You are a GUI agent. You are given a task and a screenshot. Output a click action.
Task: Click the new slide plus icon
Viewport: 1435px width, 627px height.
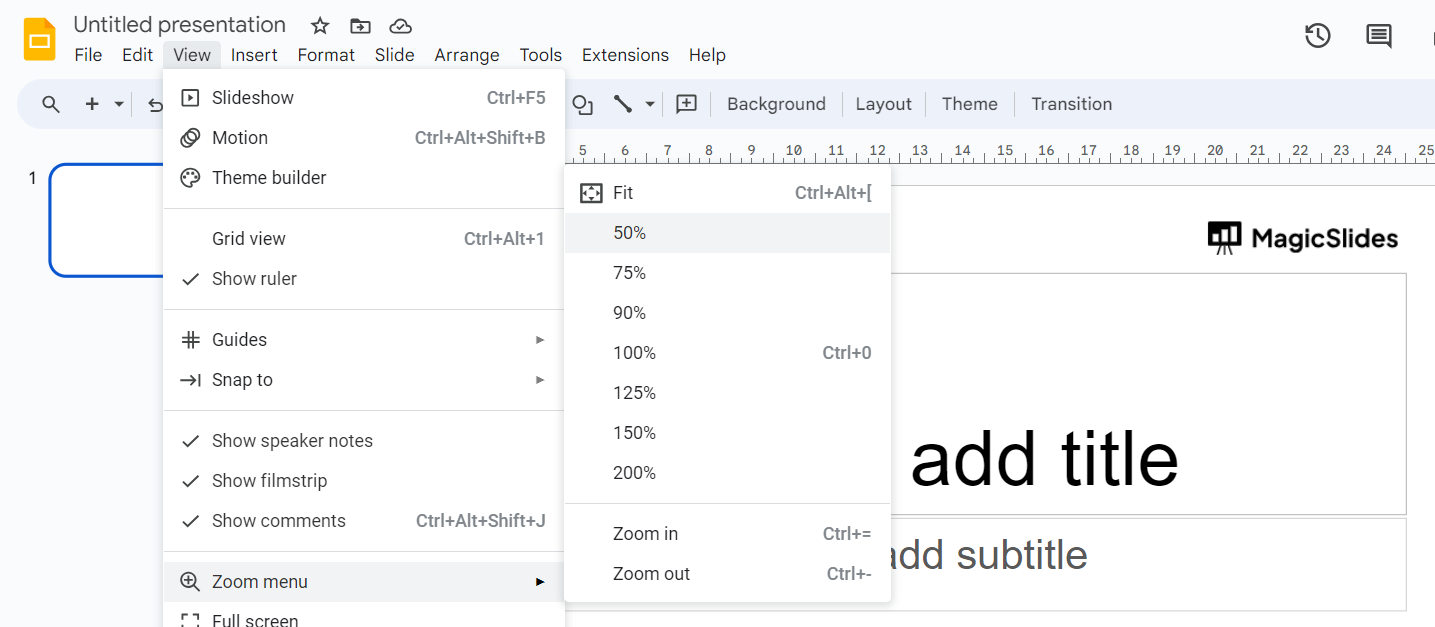tap(92, 104)
